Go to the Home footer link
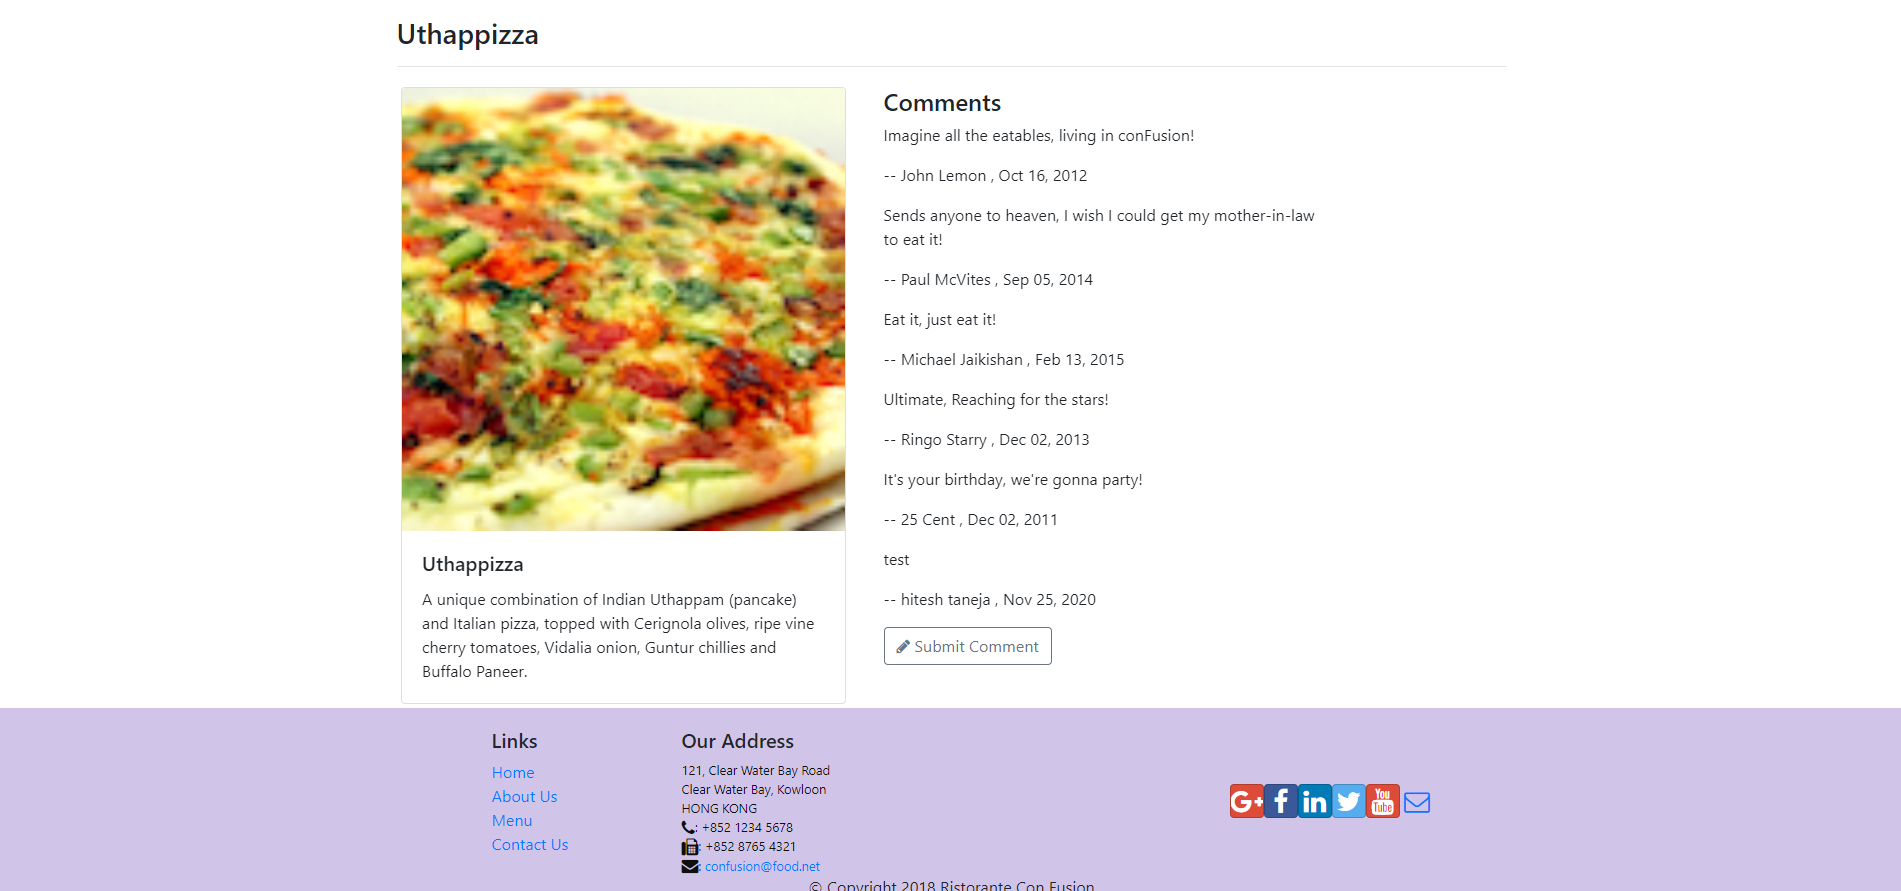The width and height of the screenshot is (1901, 891). (x=513, y=772)
